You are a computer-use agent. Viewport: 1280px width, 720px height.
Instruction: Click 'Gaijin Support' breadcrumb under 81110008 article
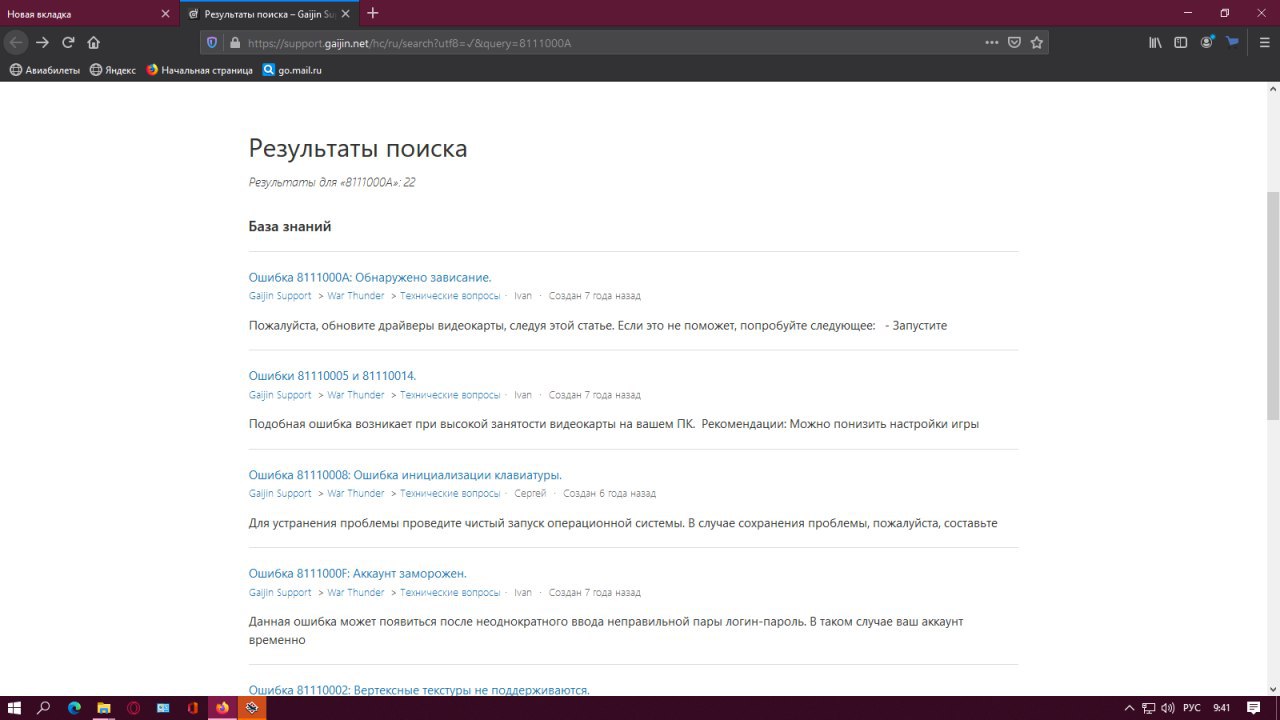click(x=280, y=493)
